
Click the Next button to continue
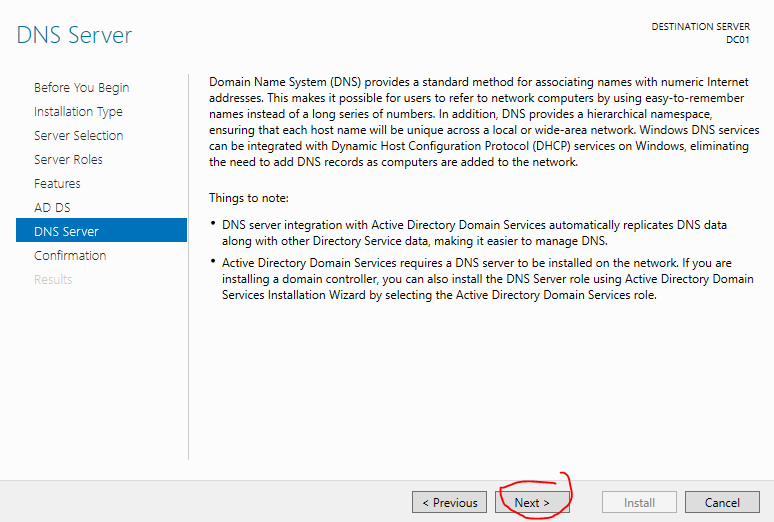[x=532, y=502]
